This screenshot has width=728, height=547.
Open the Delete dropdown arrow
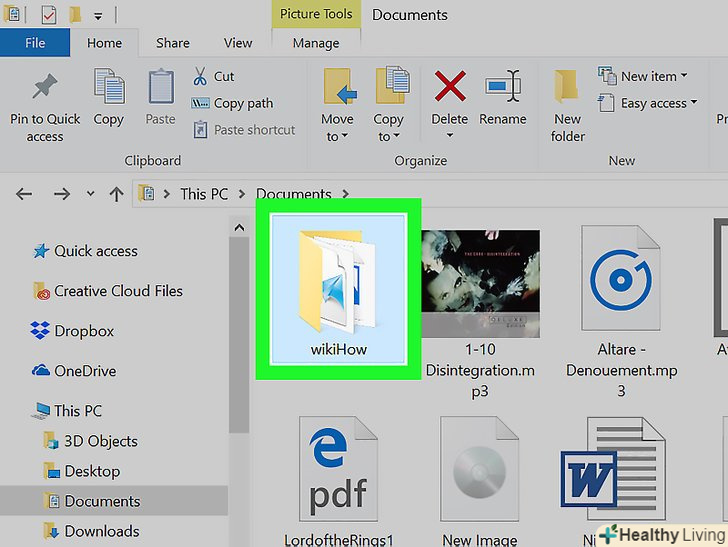coord(450,136)
